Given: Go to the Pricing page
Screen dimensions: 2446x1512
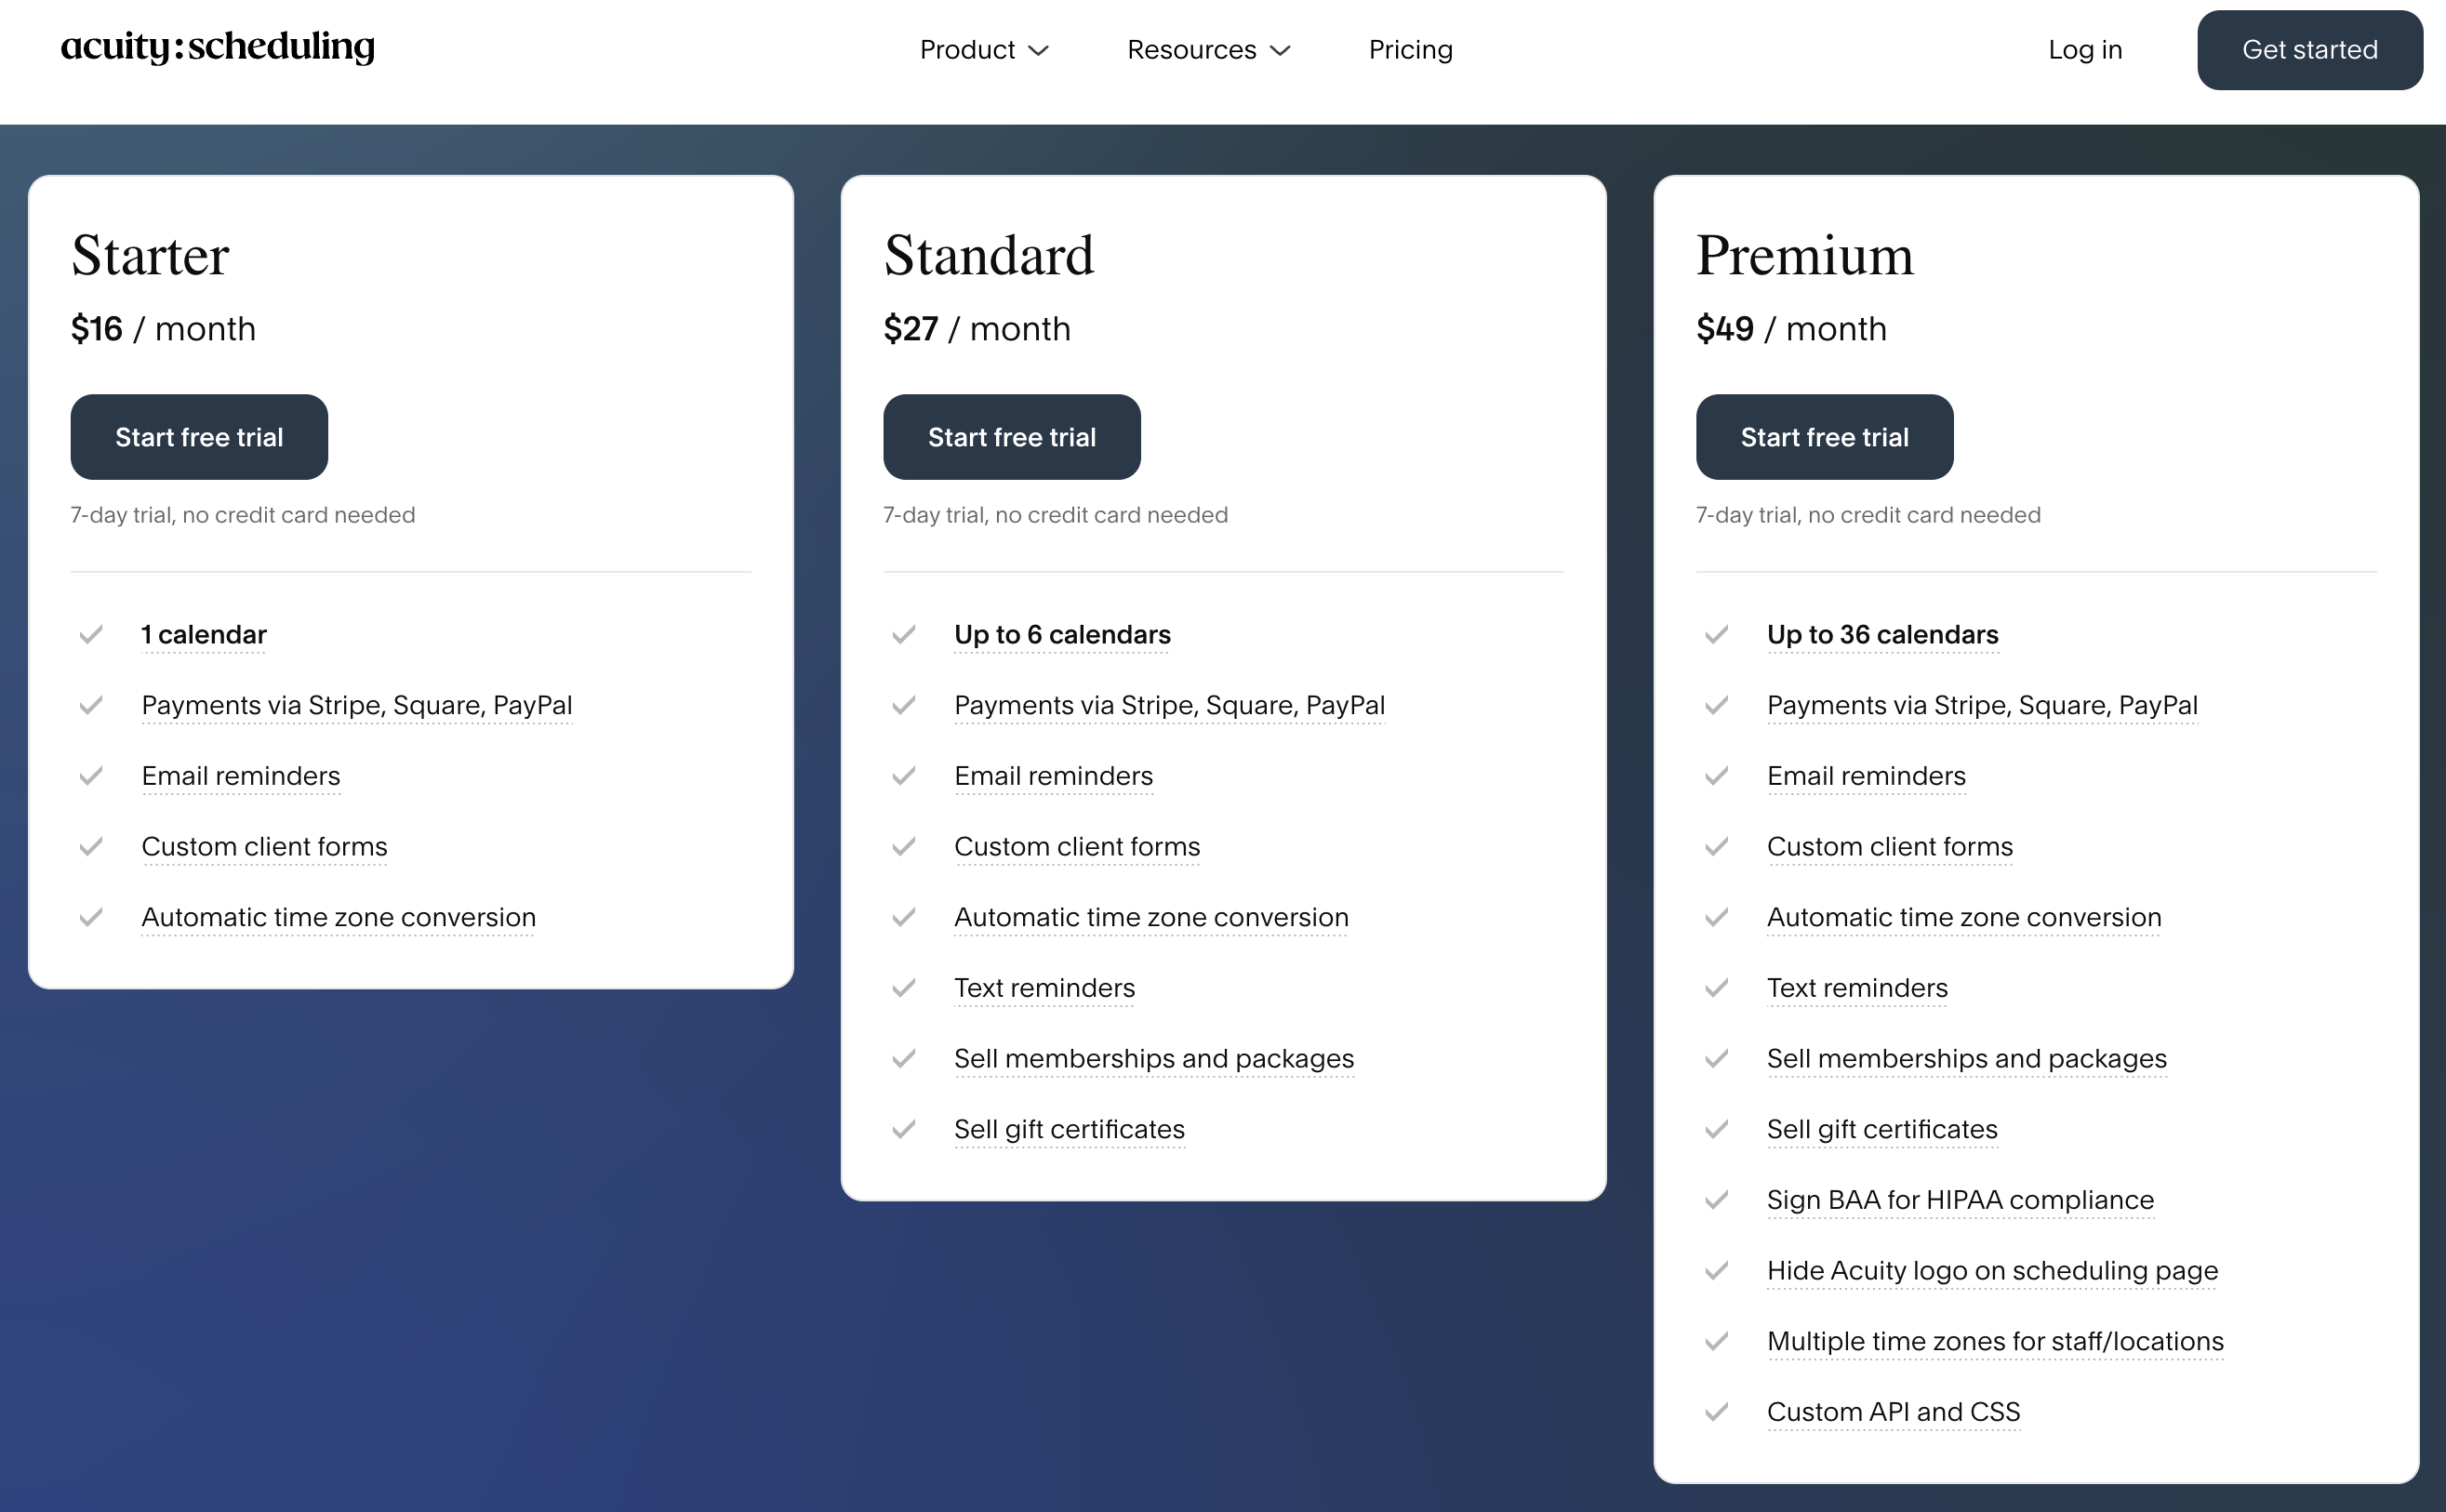Looking at the screenshot, I should [1410, 50].
